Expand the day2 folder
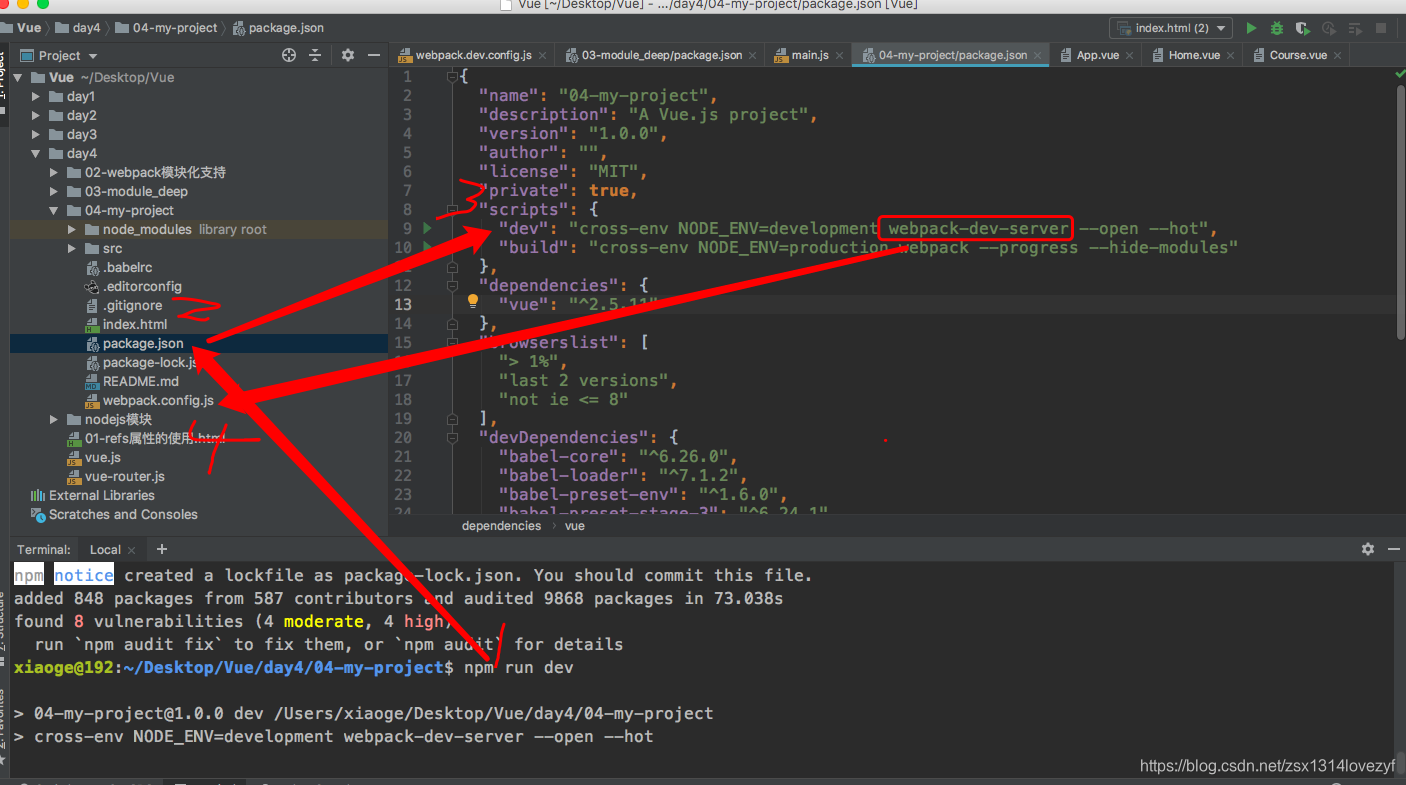 pyautogui.click(x=36, y=115)
